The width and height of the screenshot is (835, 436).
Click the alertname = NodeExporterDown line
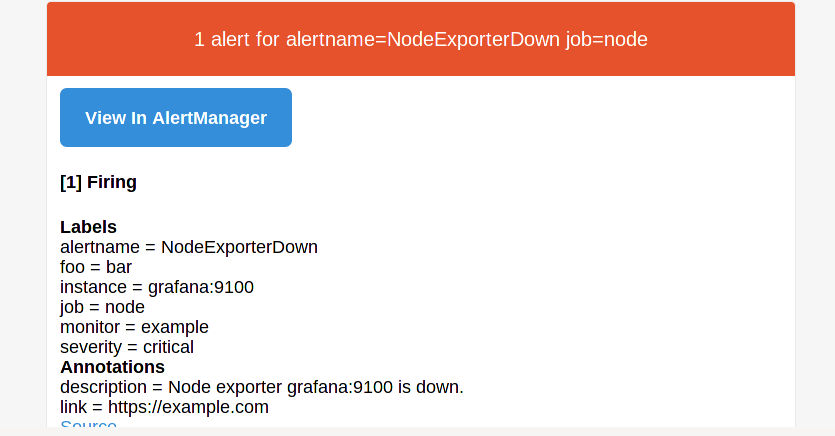189,247
